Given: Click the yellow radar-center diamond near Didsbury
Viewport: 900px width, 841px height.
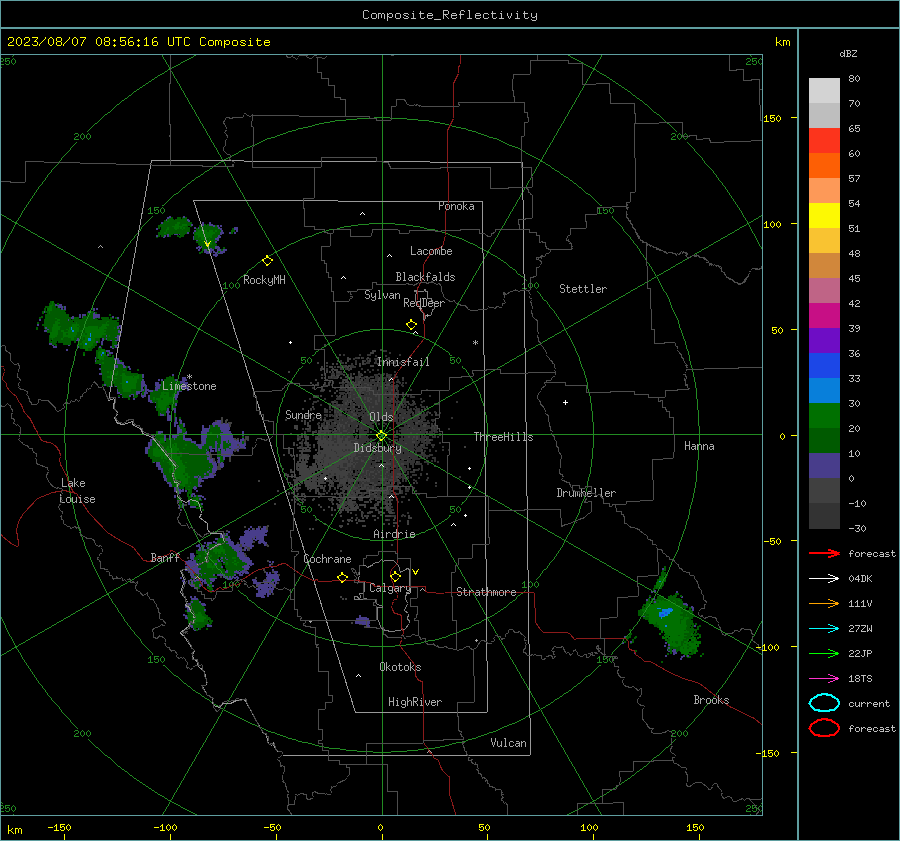Looking at the screenshot, I should tap(381, 435).
